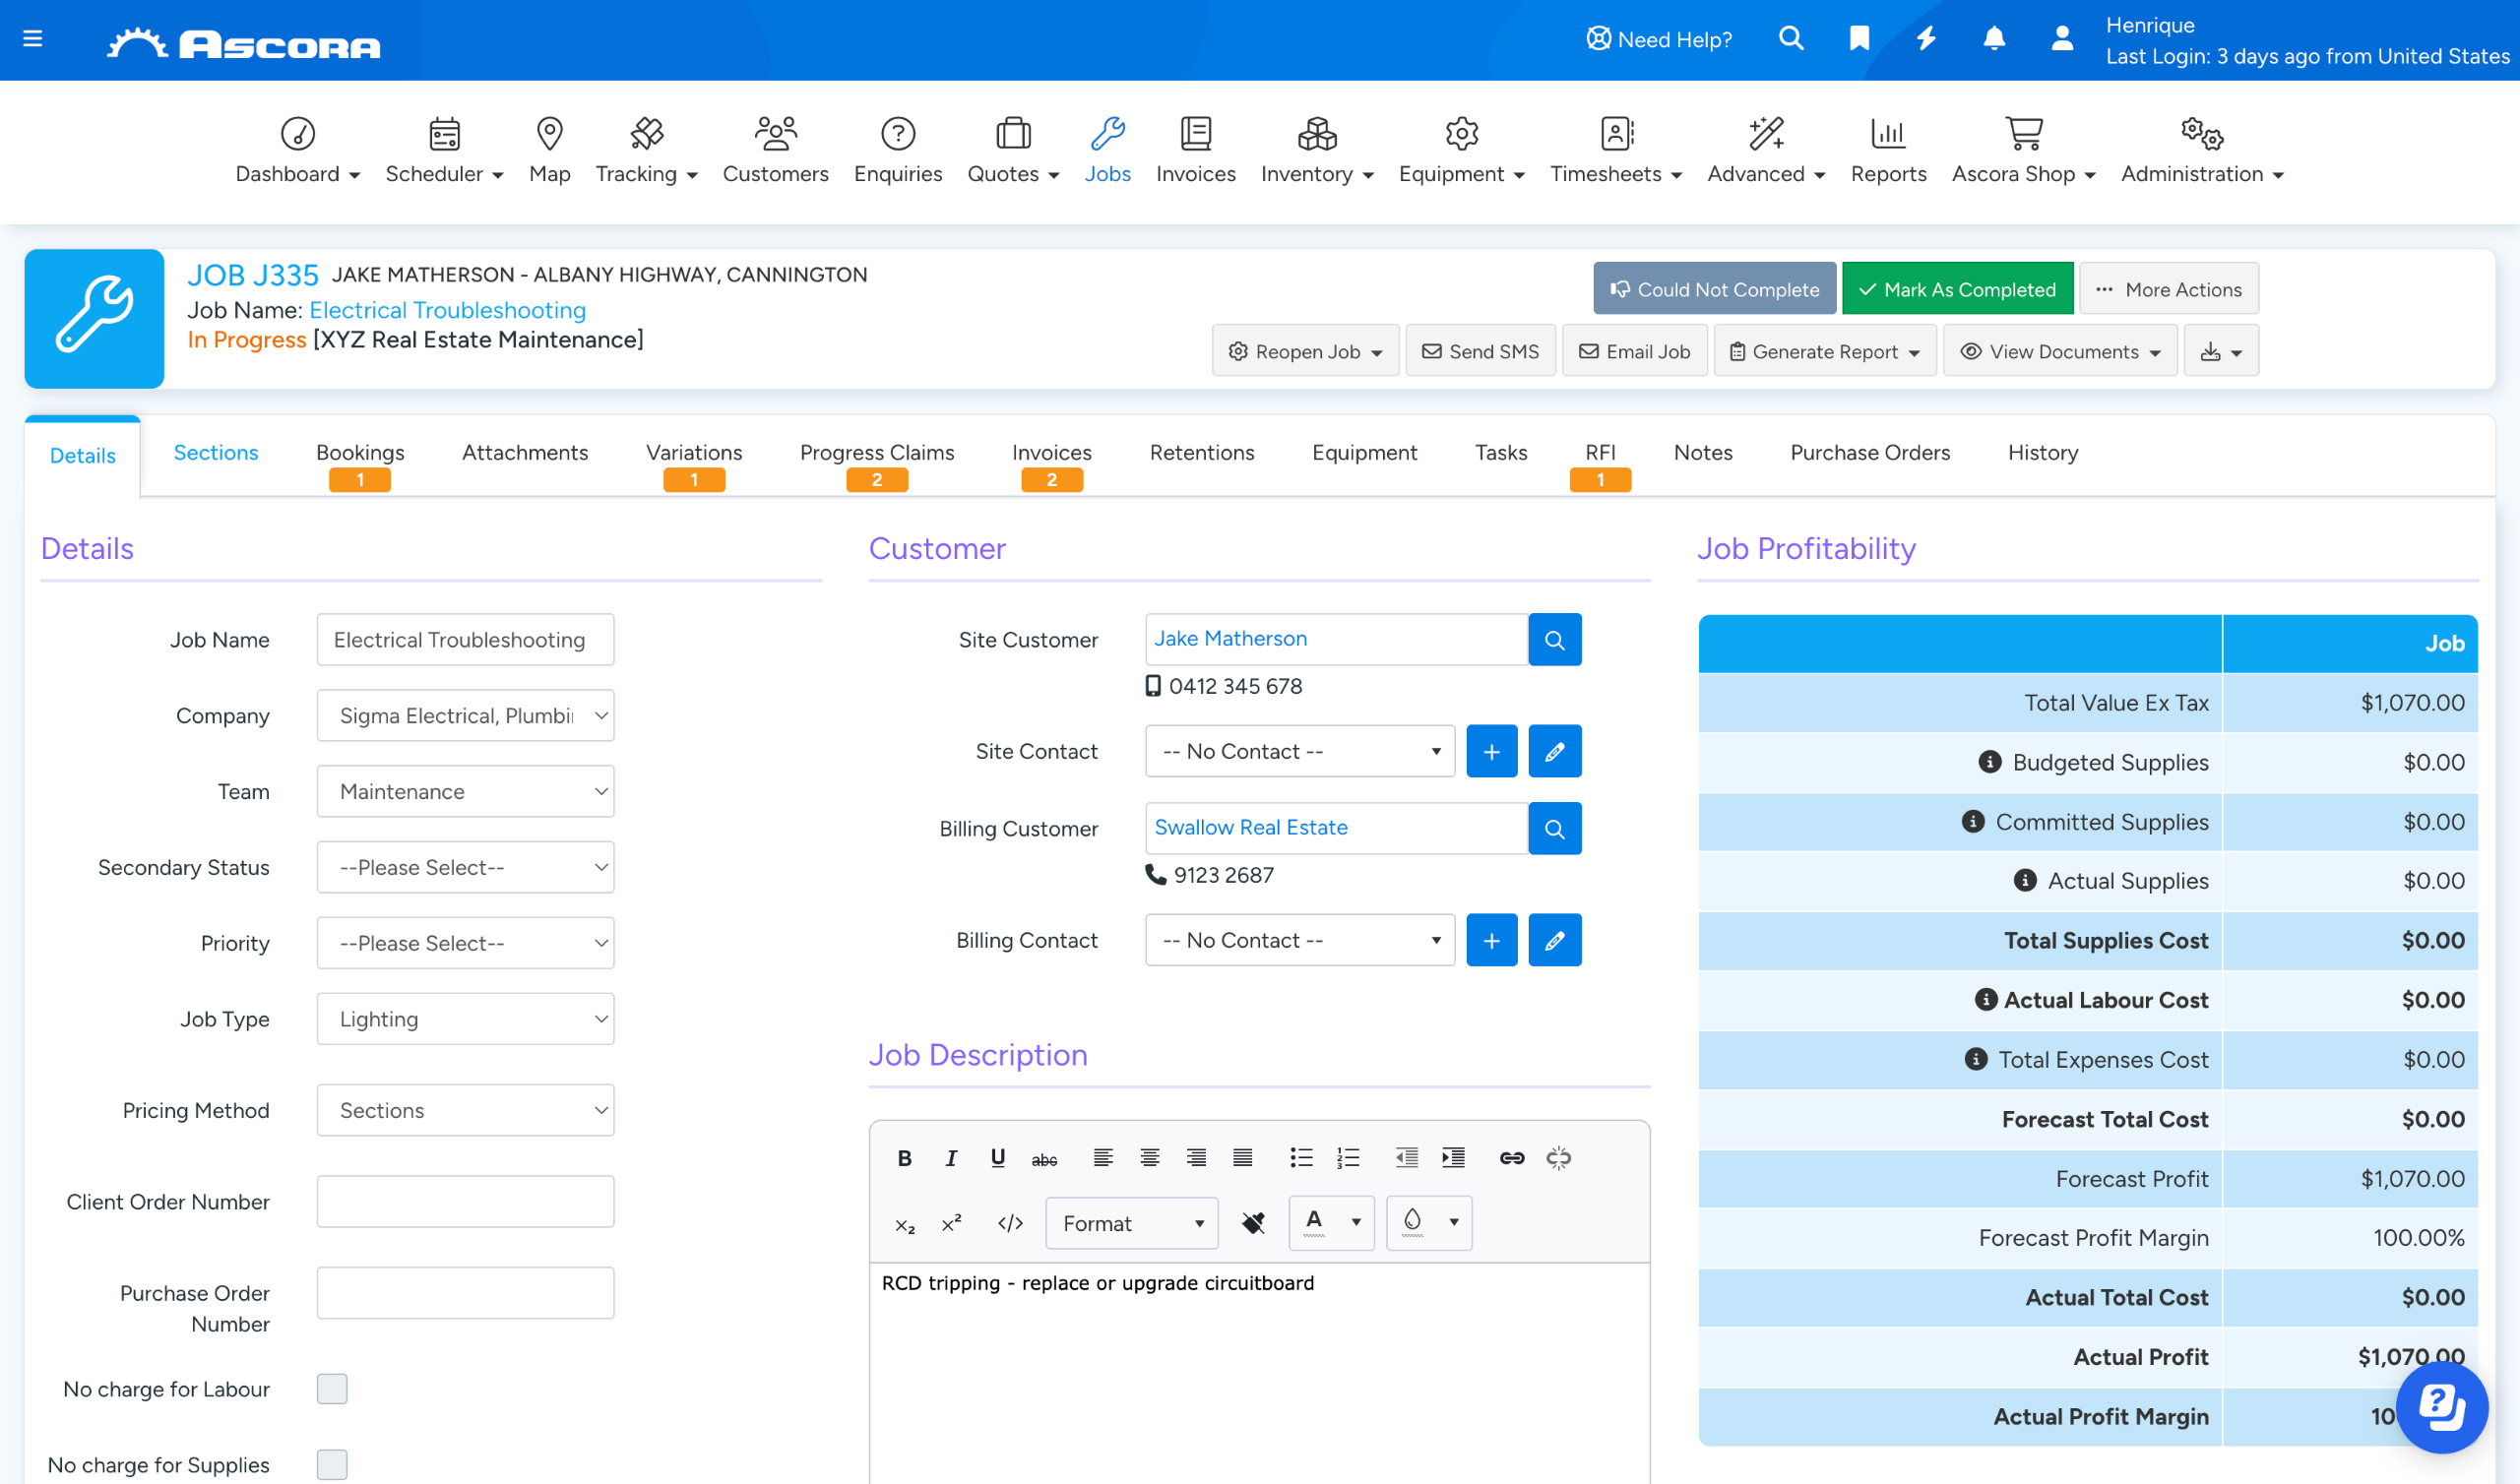Screen dimensions: 2520x1484
Task: Search Site Customer with magnifier button
Action: tap(1554, 639)
